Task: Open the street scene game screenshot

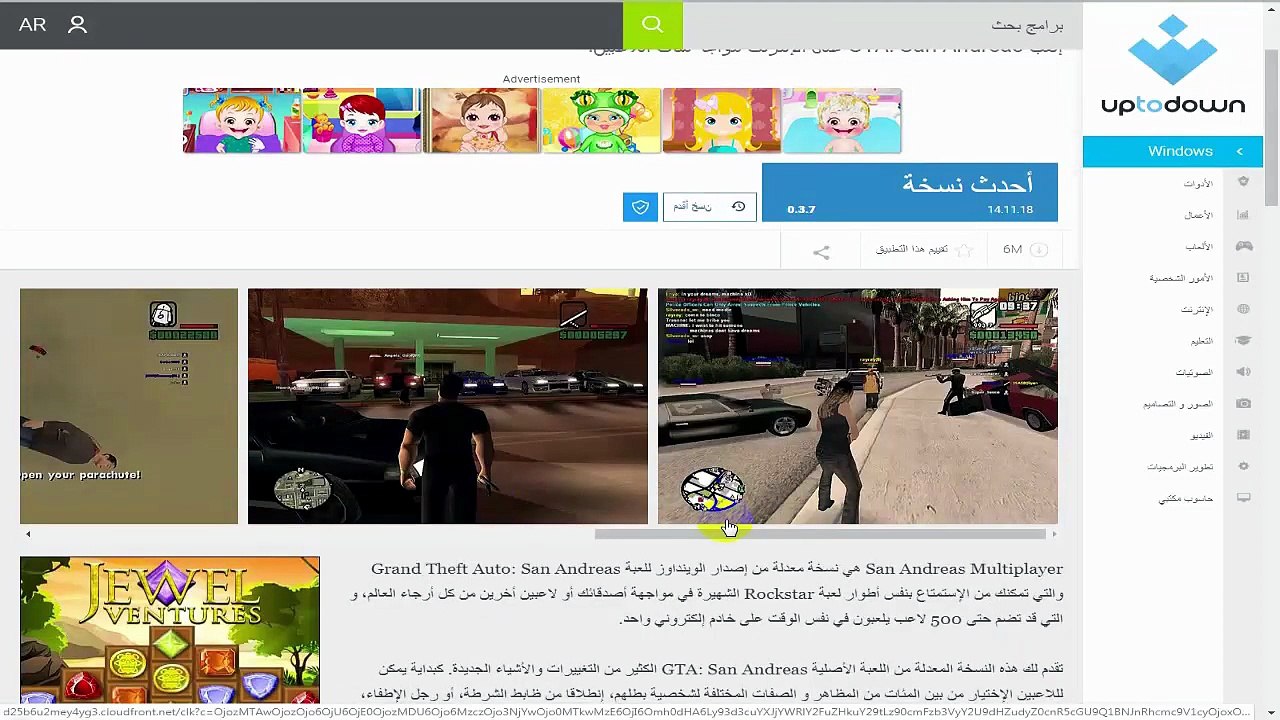Action: coord(857,406)
